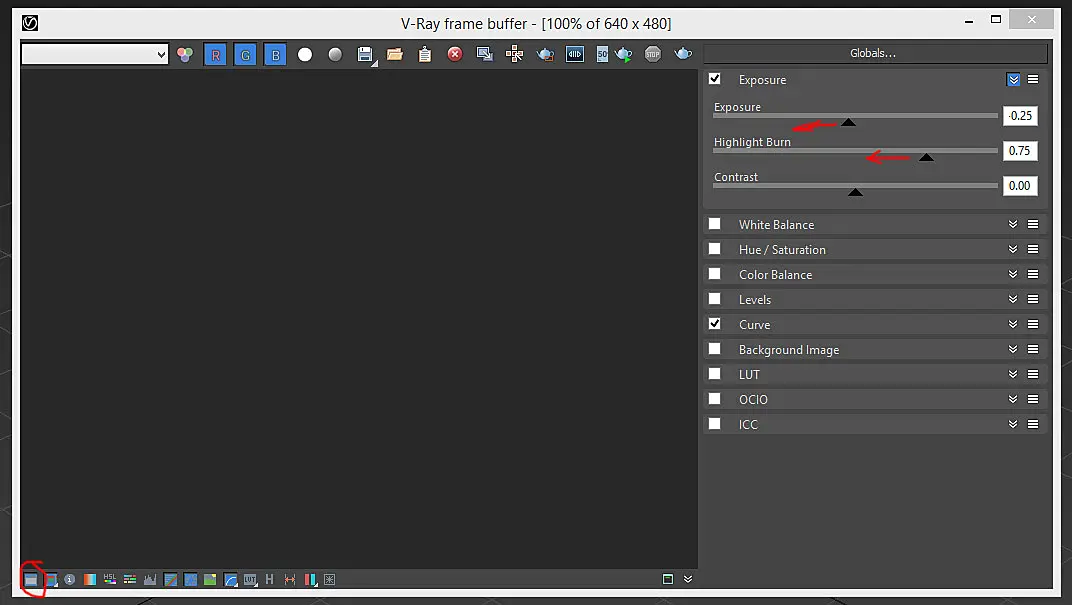Copy image to clipboard icon
This screenshot has width=1072, height=605.
tap(425, 55)
